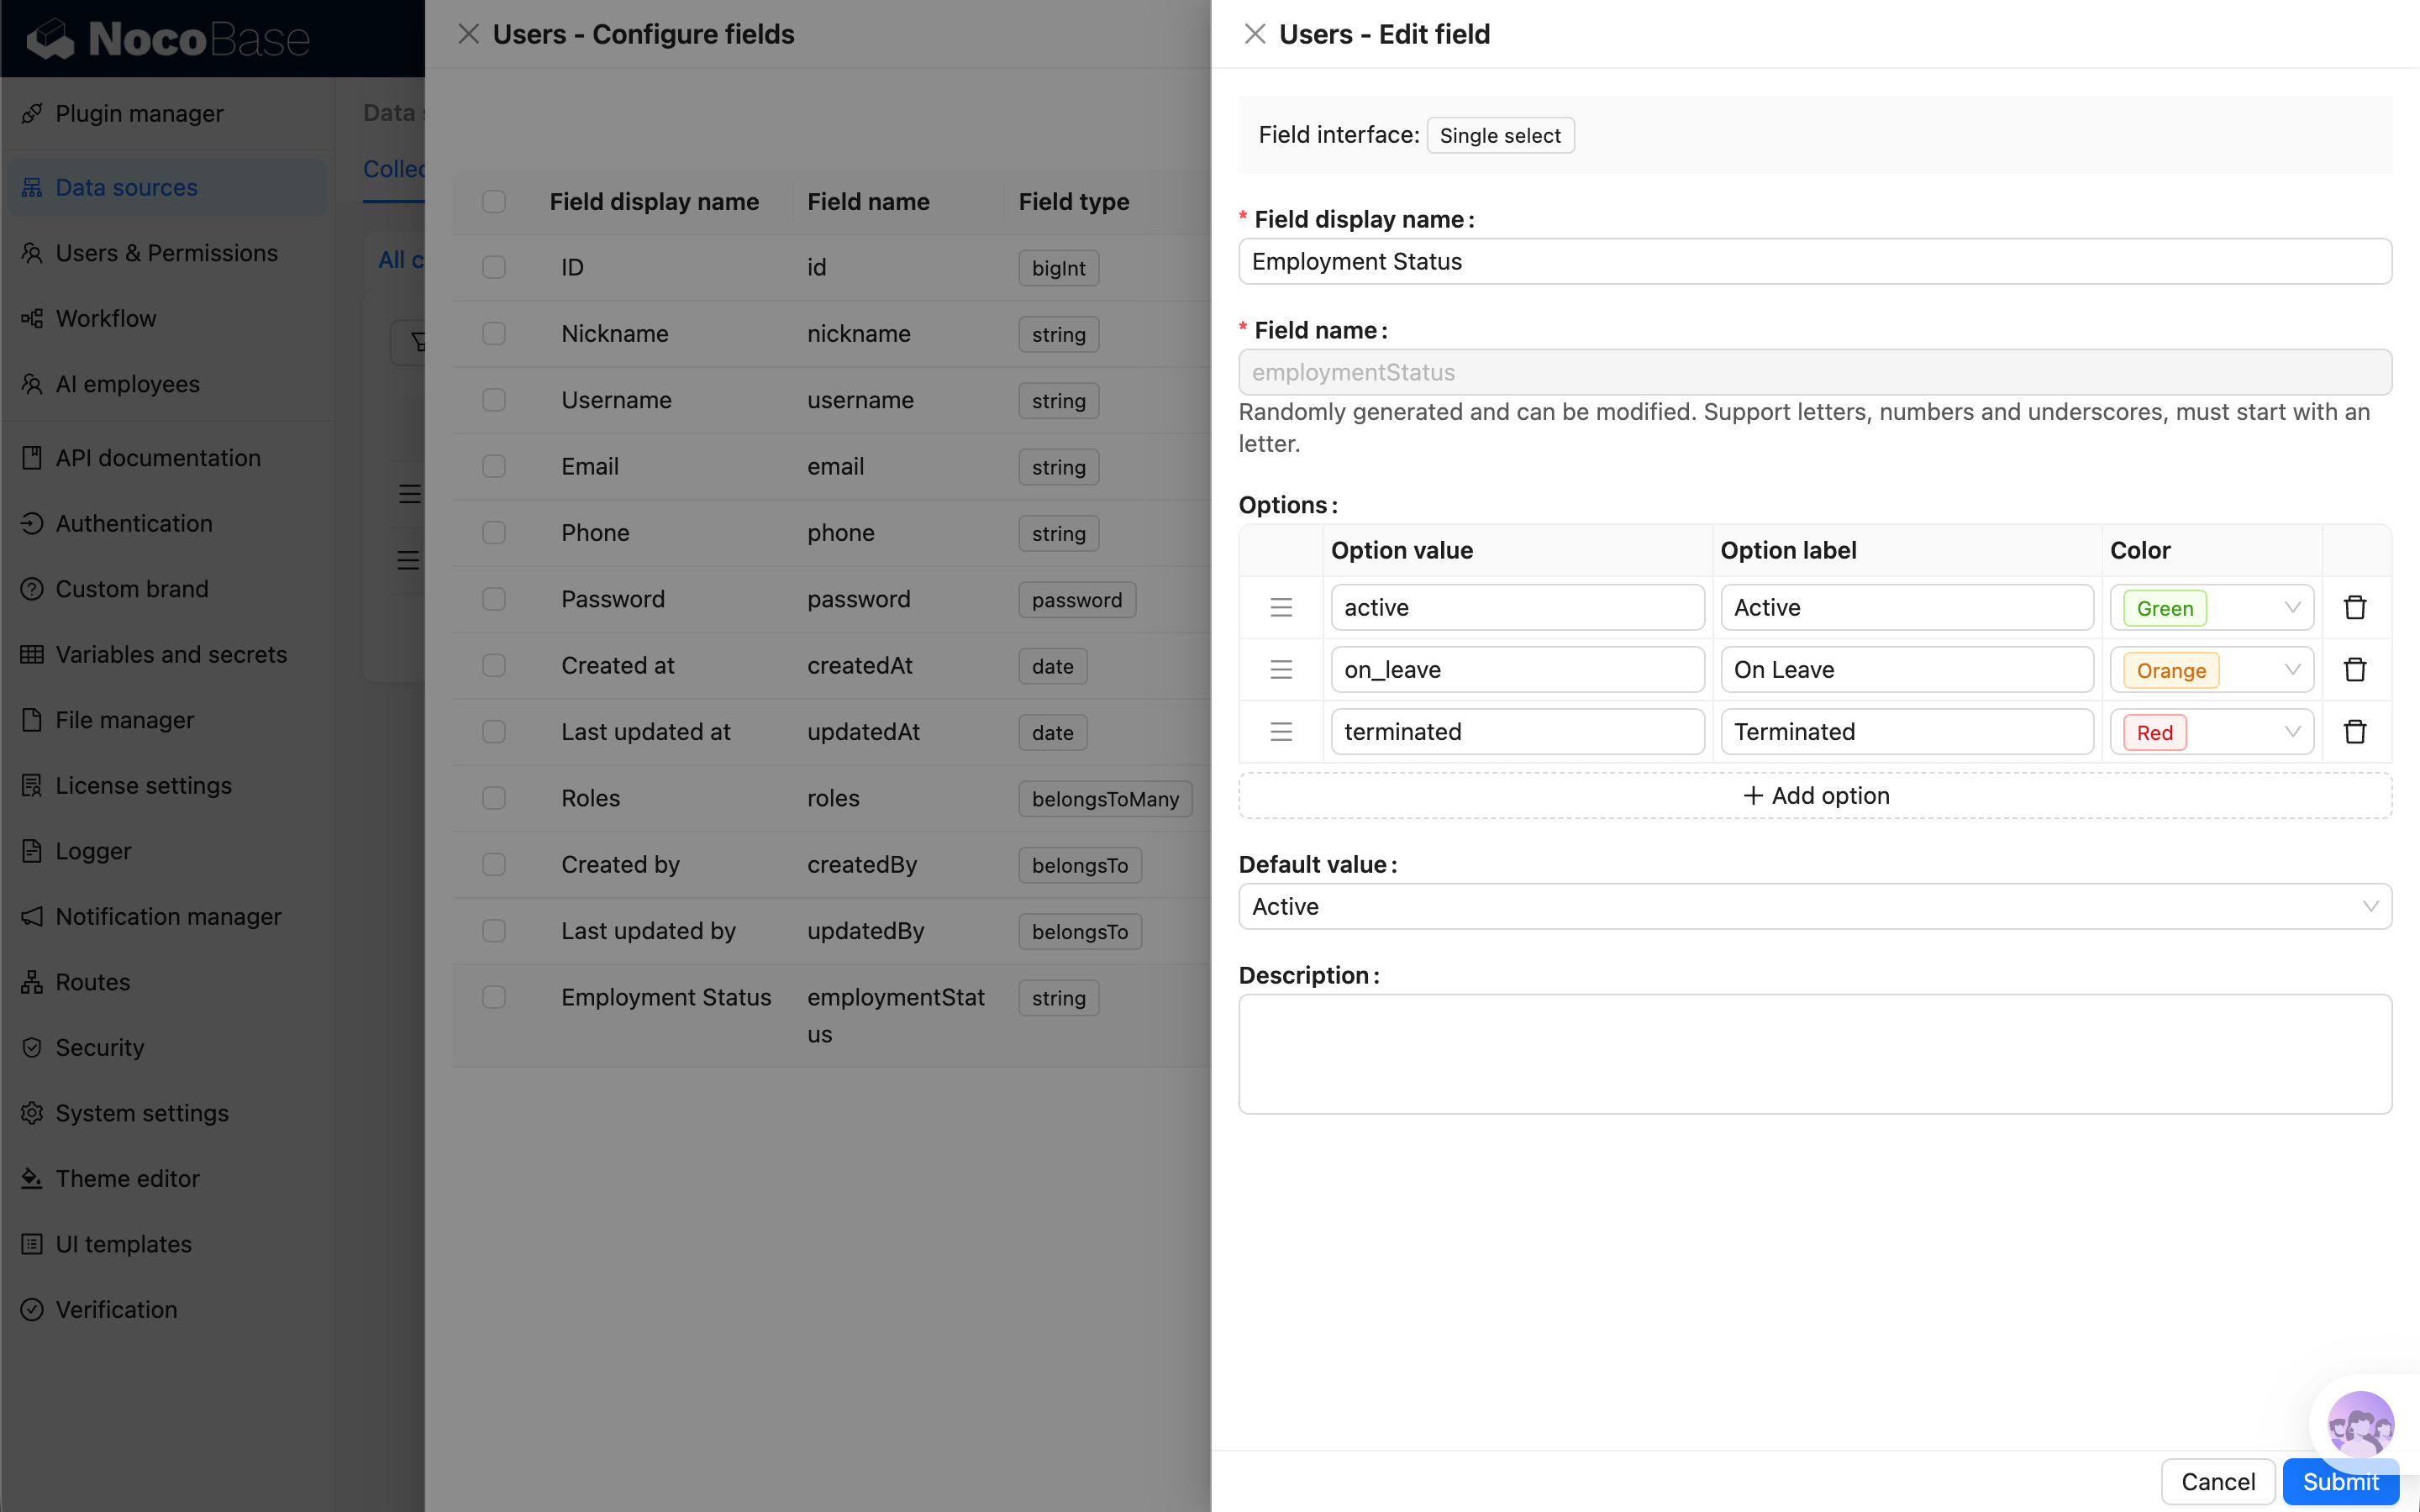Open AI employees from the sidebar
This screenshot has height=1512, width=2420.
coord(33,383)
